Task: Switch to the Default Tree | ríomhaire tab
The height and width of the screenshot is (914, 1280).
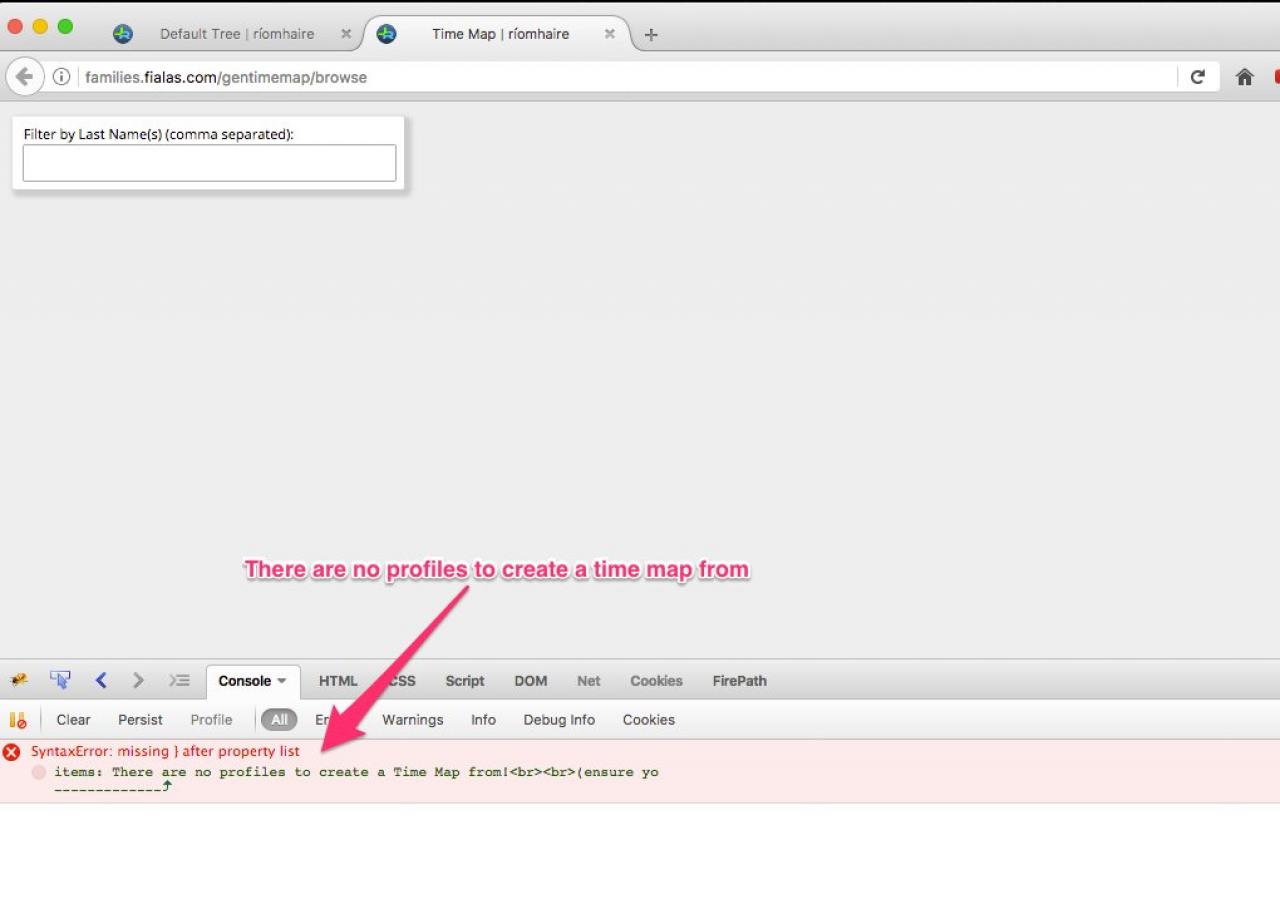Action: pos(237,34)
